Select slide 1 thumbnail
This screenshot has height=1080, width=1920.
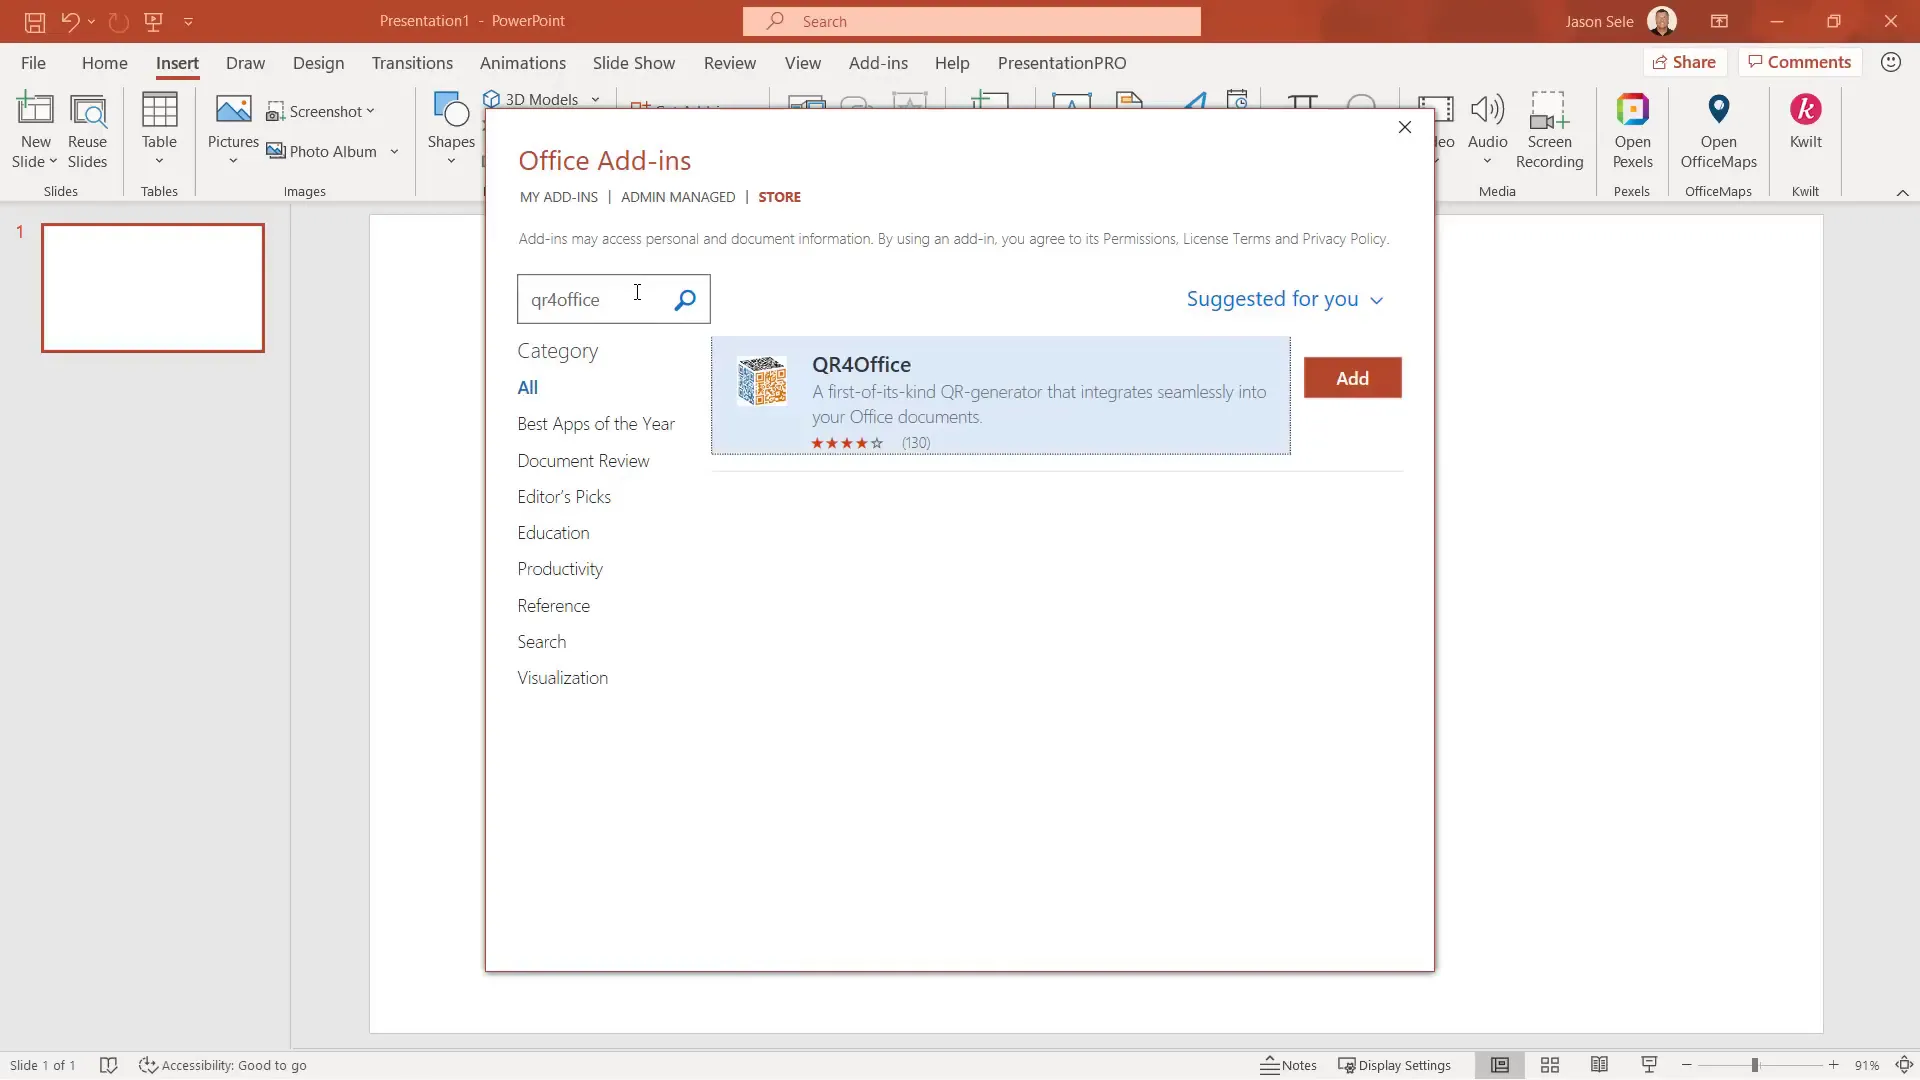[153, 288]
